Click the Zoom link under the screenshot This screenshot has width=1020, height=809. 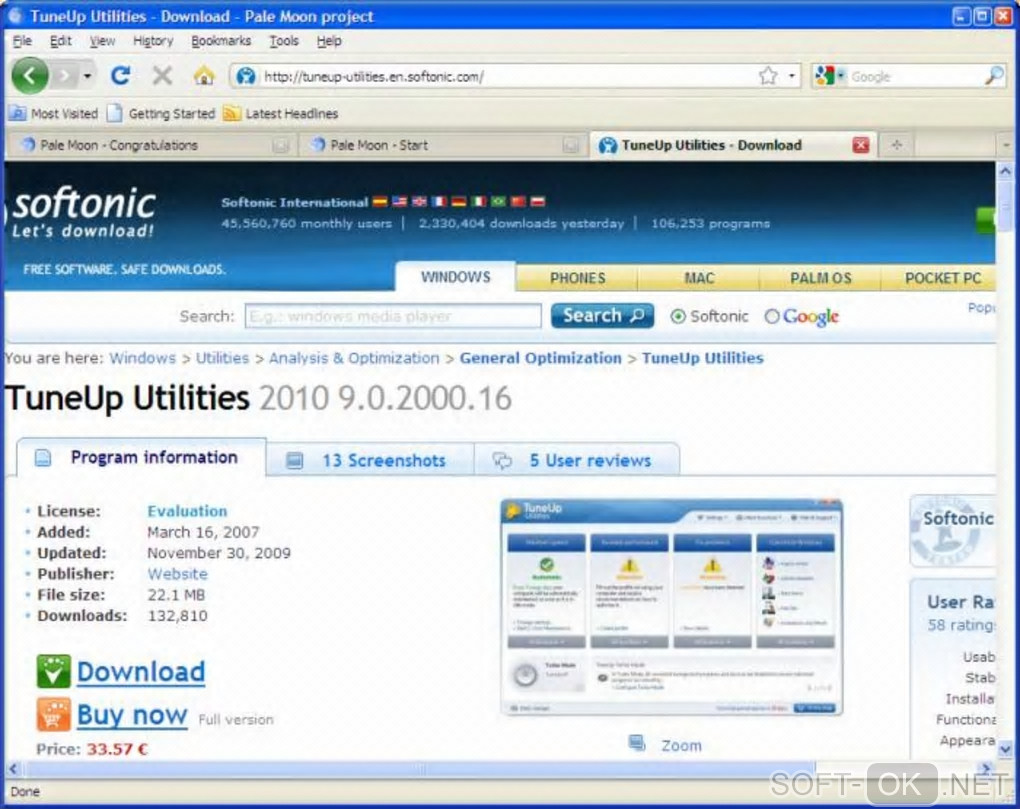(681, 746)
